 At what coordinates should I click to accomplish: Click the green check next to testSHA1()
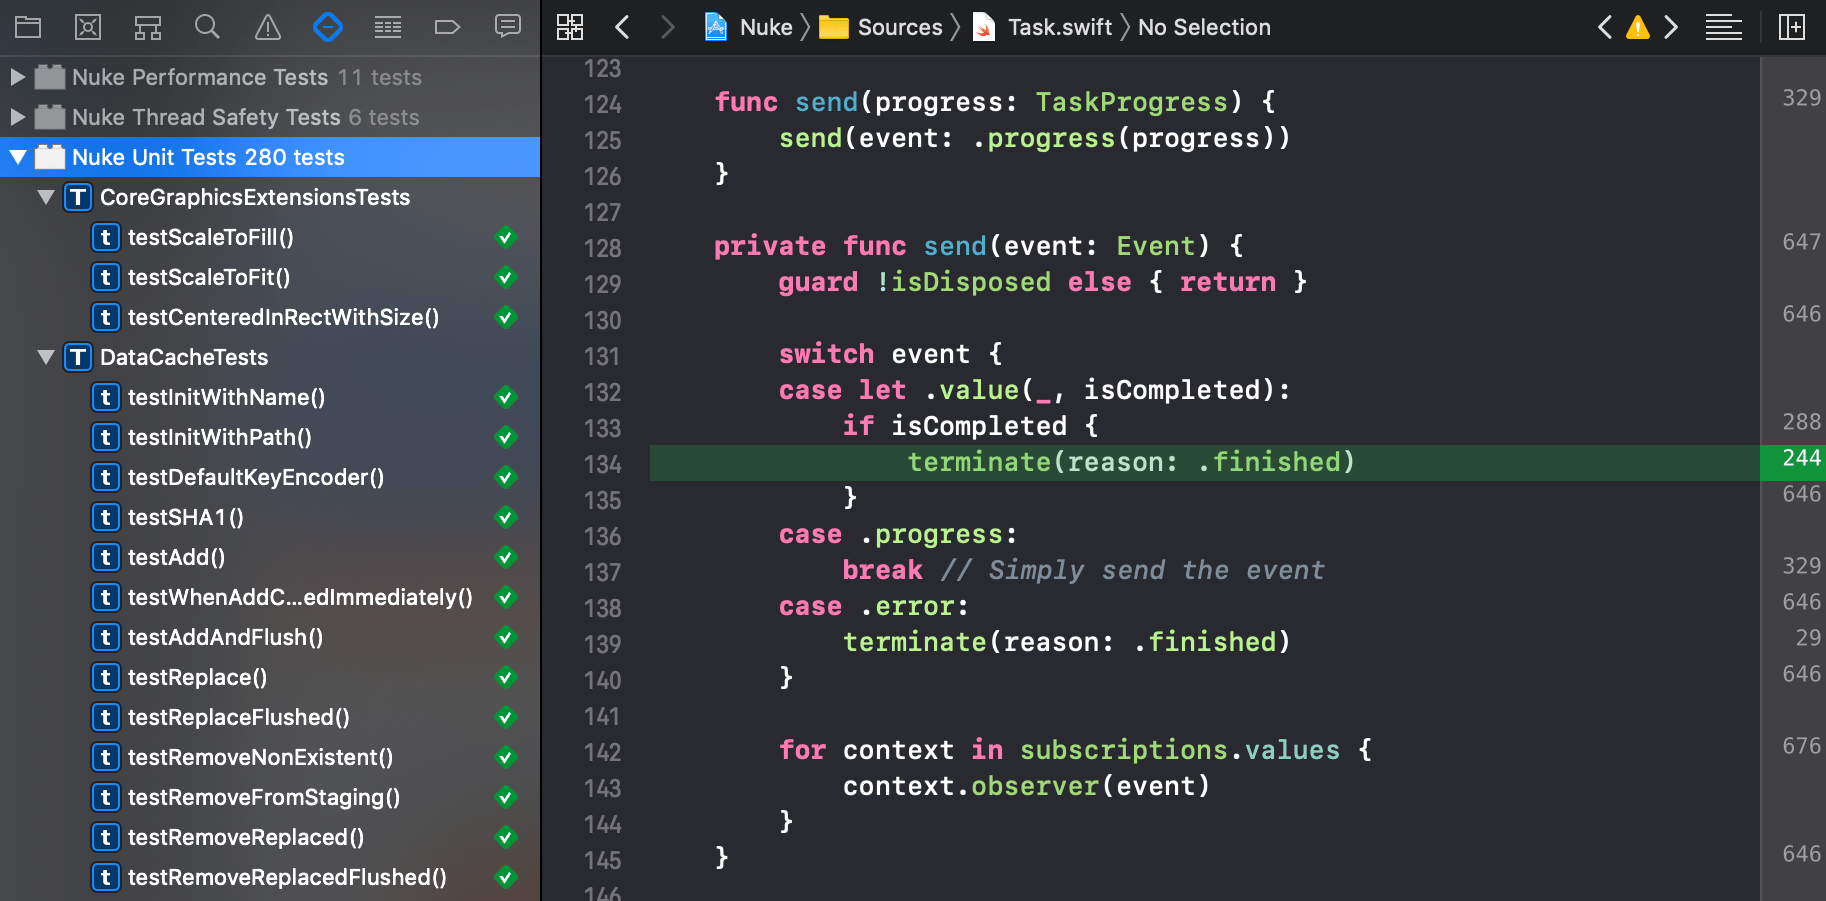pyautogui.click(x=506, y=517)
